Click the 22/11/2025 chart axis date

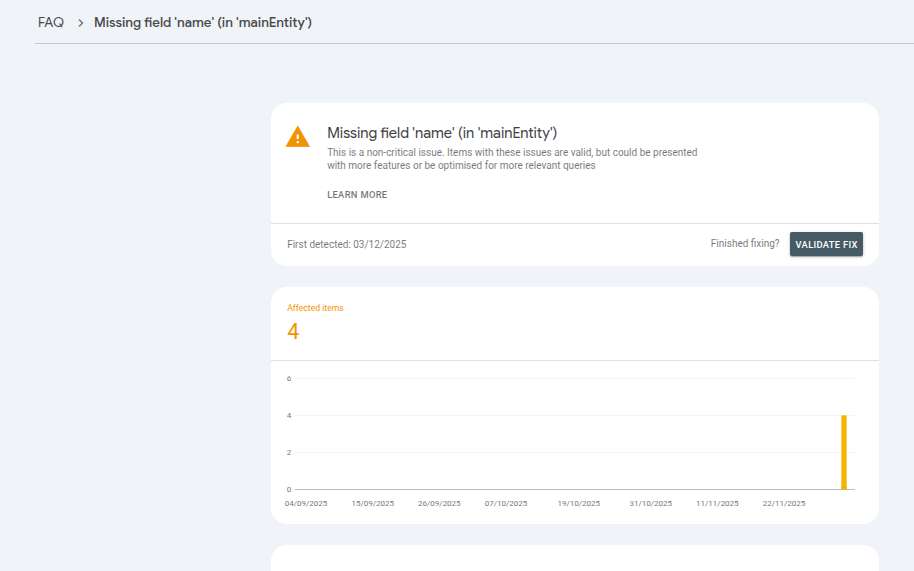coord(784,504)
